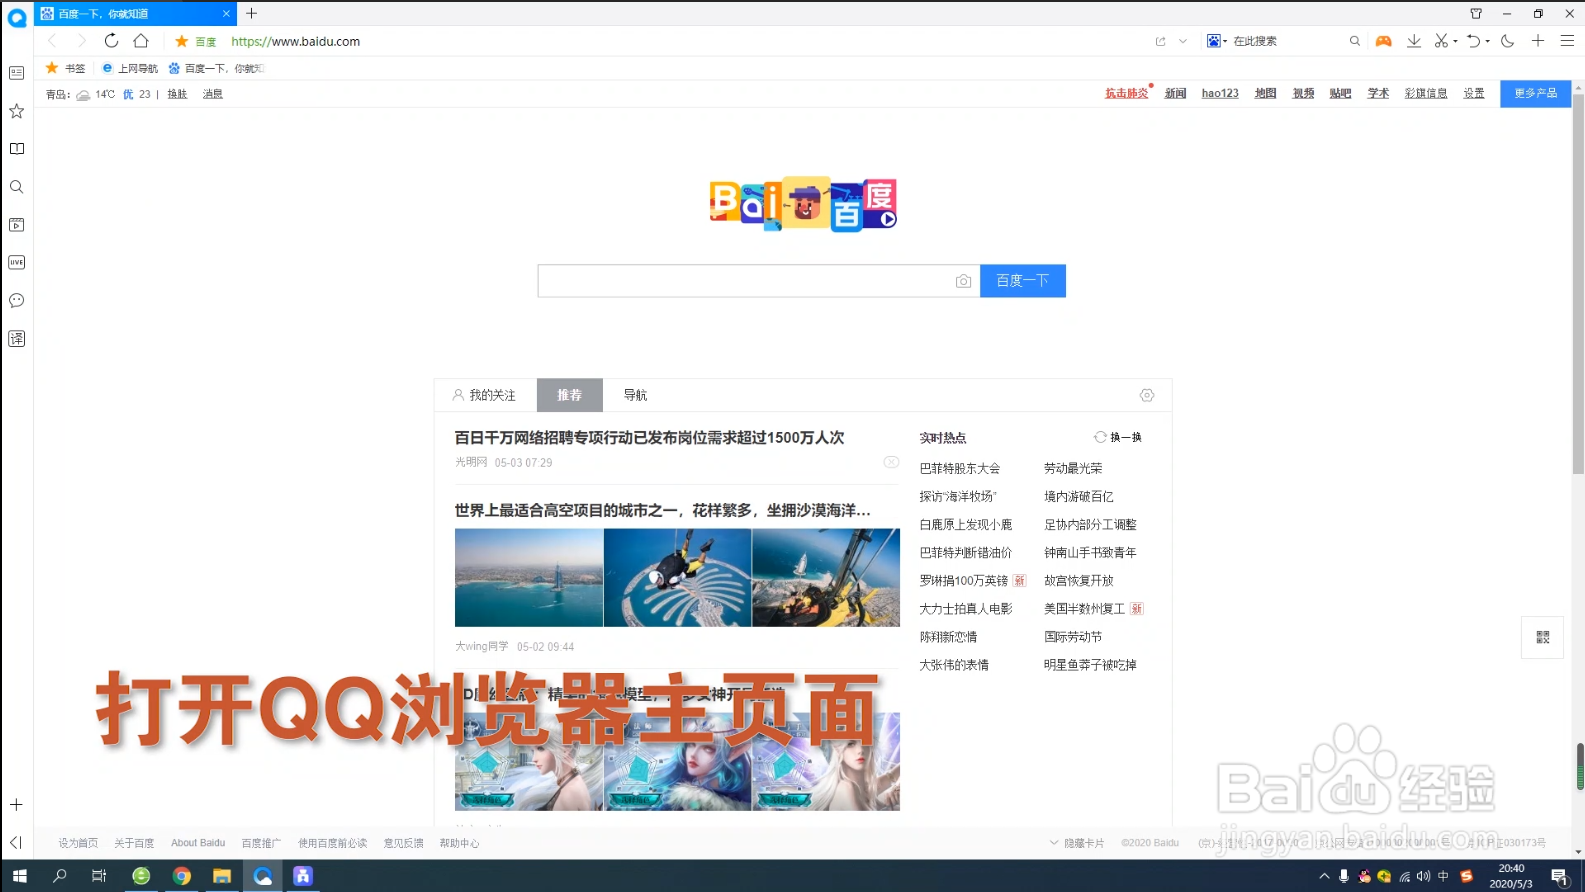Open Chrome from the taskbar
1585x892 pixels.
click(182, 876)
